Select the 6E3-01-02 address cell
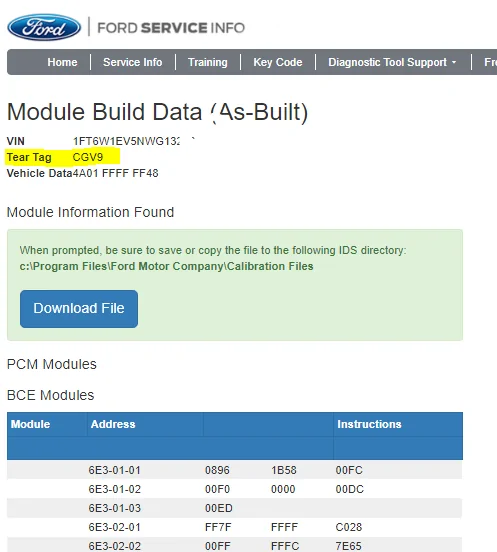Viewport: 497px width, 552px height. pos(114,489)
